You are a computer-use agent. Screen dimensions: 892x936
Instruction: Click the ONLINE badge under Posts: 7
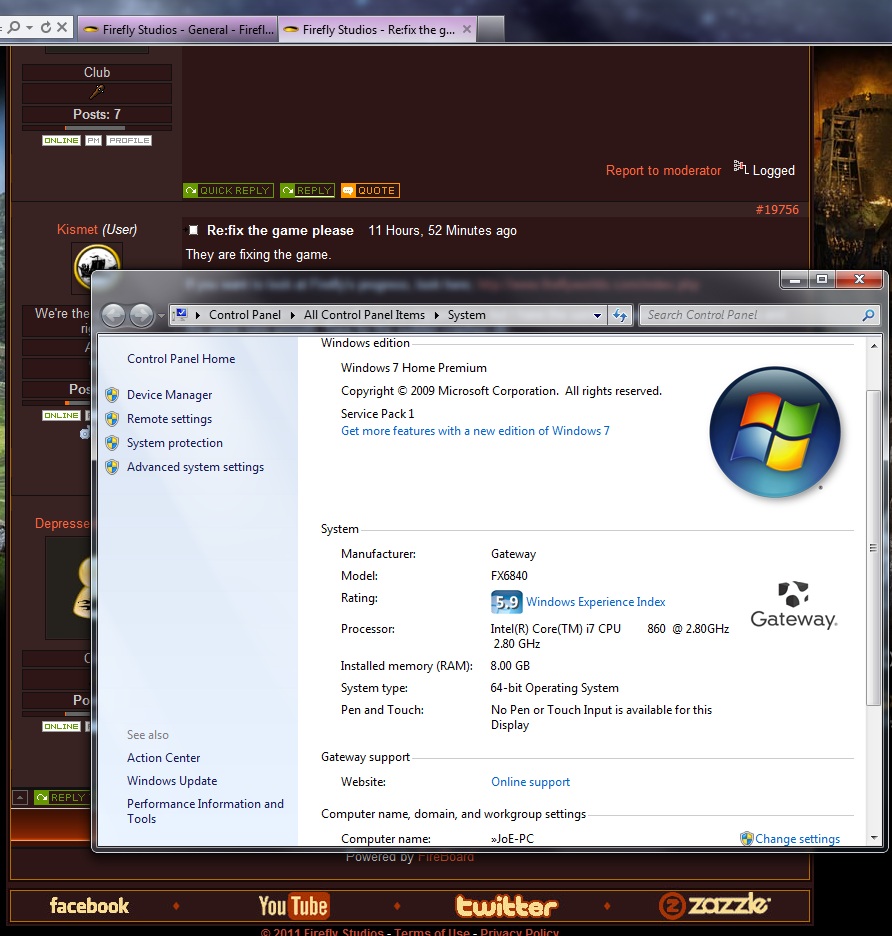[x=61, y=140]
